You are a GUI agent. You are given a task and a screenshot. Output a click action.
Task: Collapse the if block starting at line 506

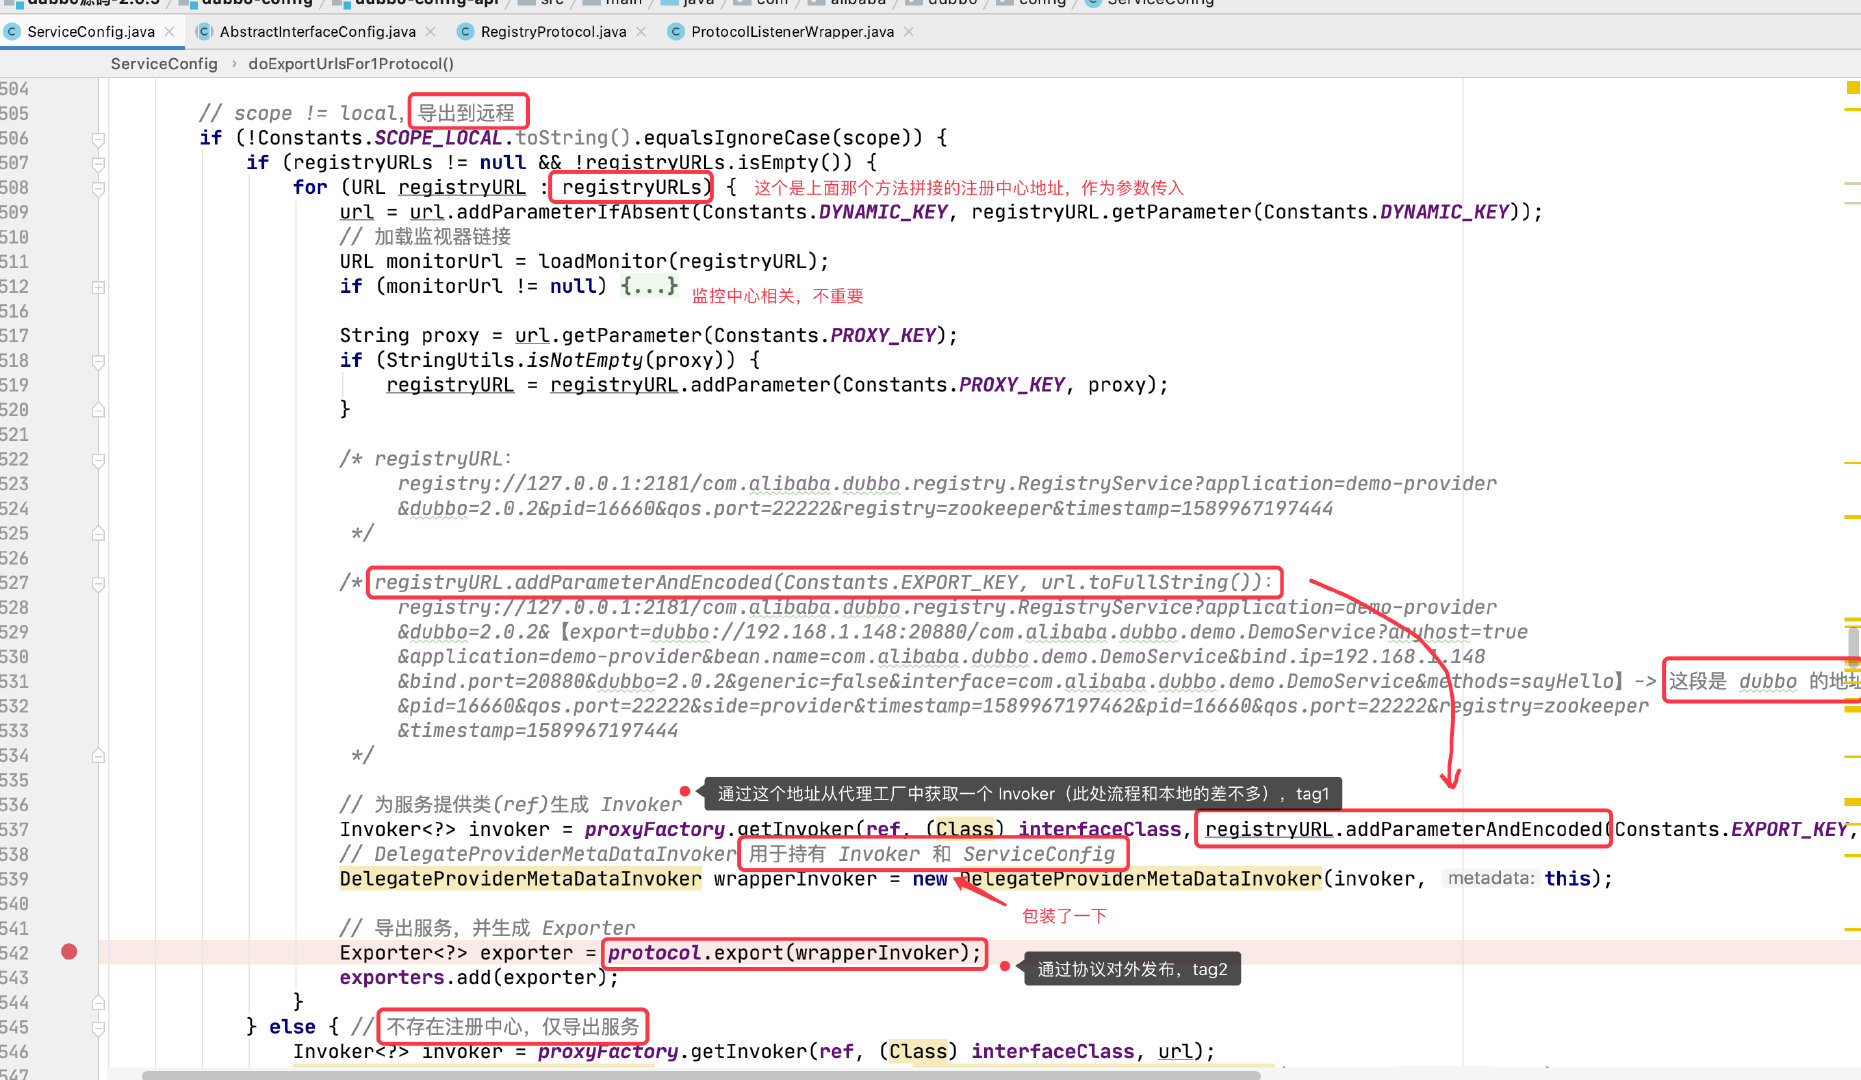(x=98, y=139)
